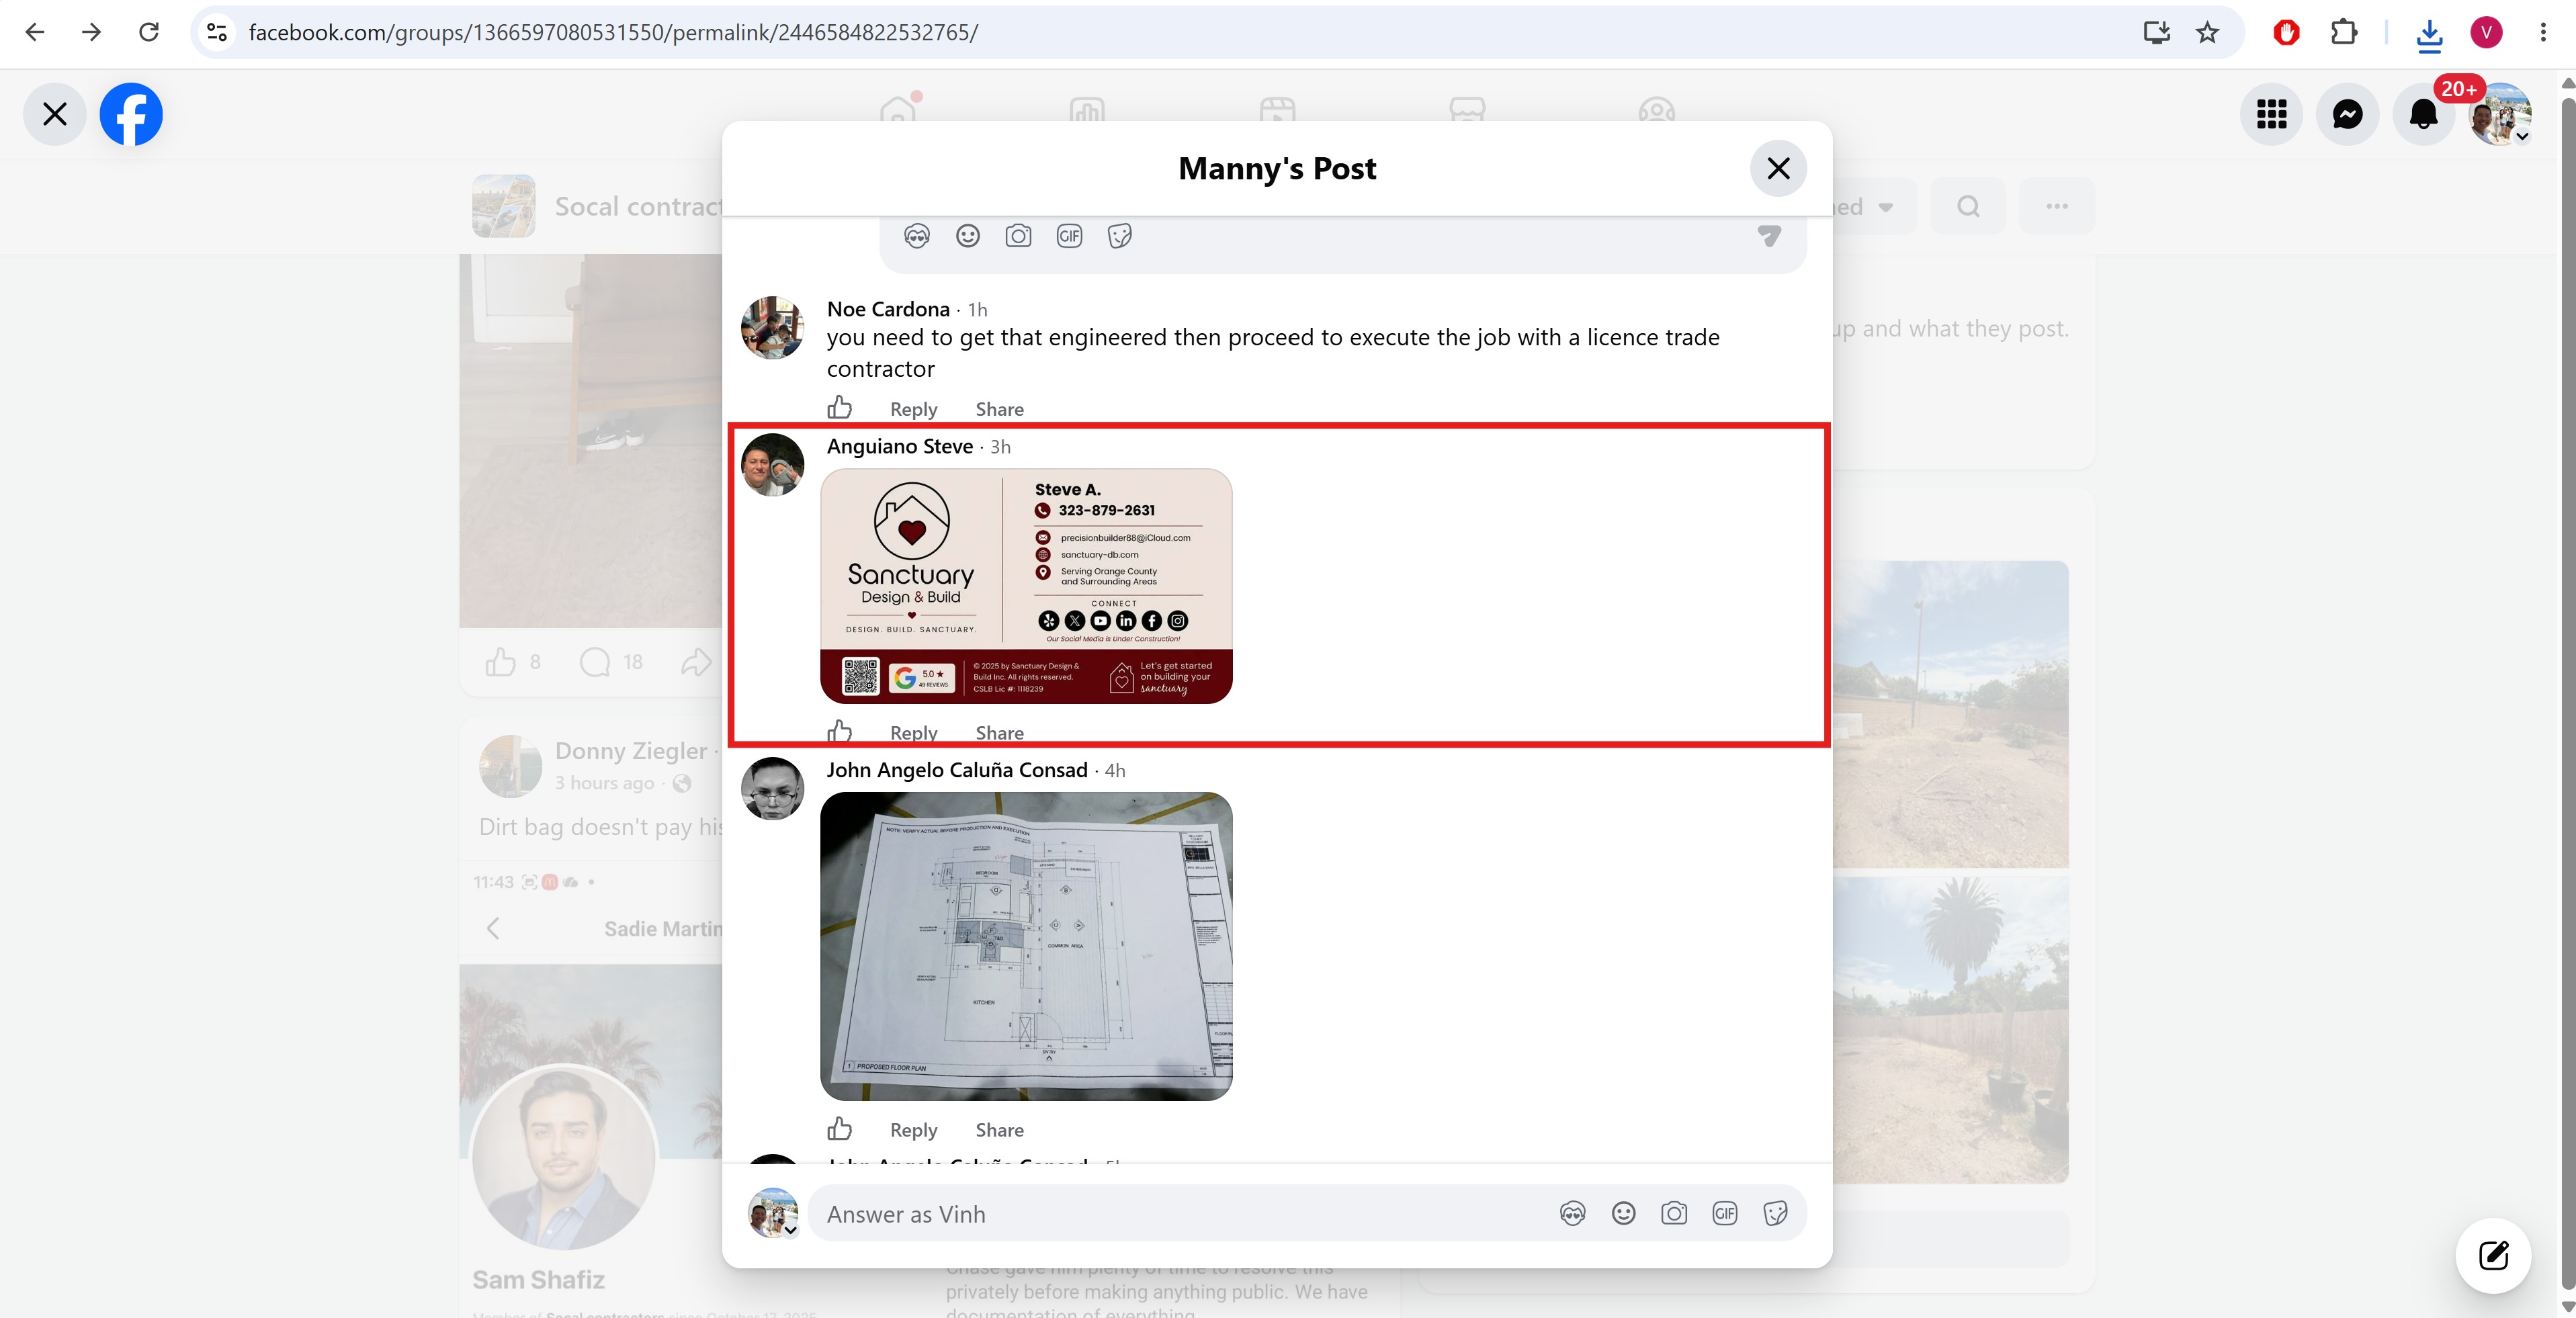Like Noe Cardona's comment
Image resolution: width=2576 pixels, height=1318 pixels.
coord(840,408)
